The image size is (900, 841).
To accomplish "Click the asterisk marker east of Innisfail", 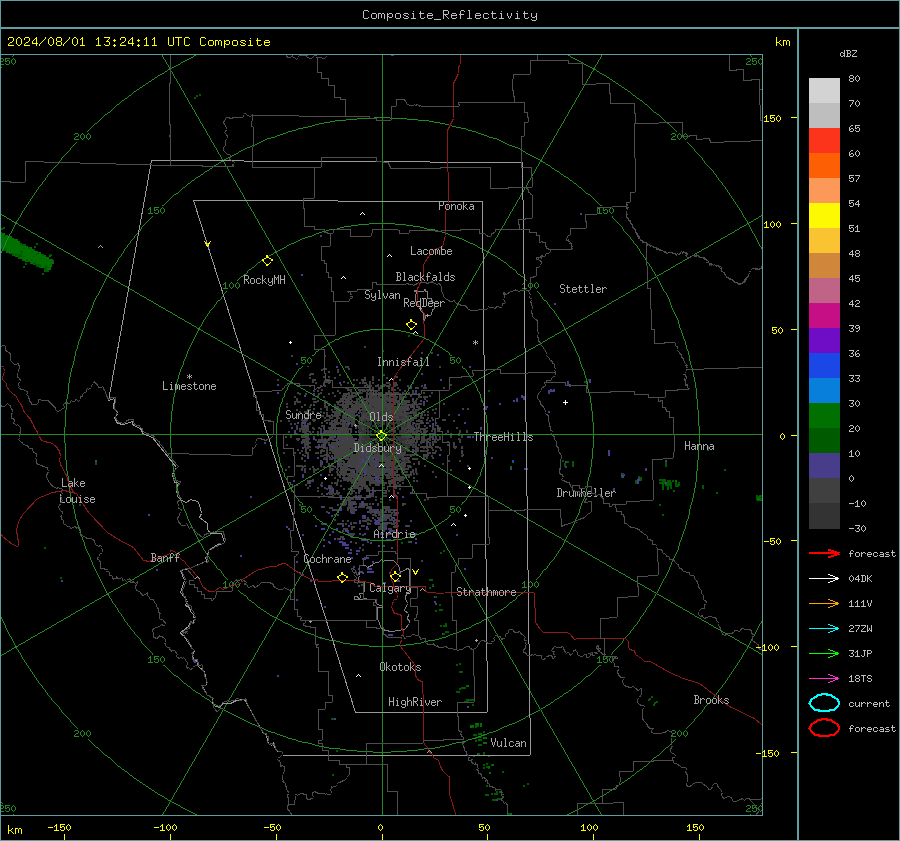I will pyautogui.click(x=475, y=343).
